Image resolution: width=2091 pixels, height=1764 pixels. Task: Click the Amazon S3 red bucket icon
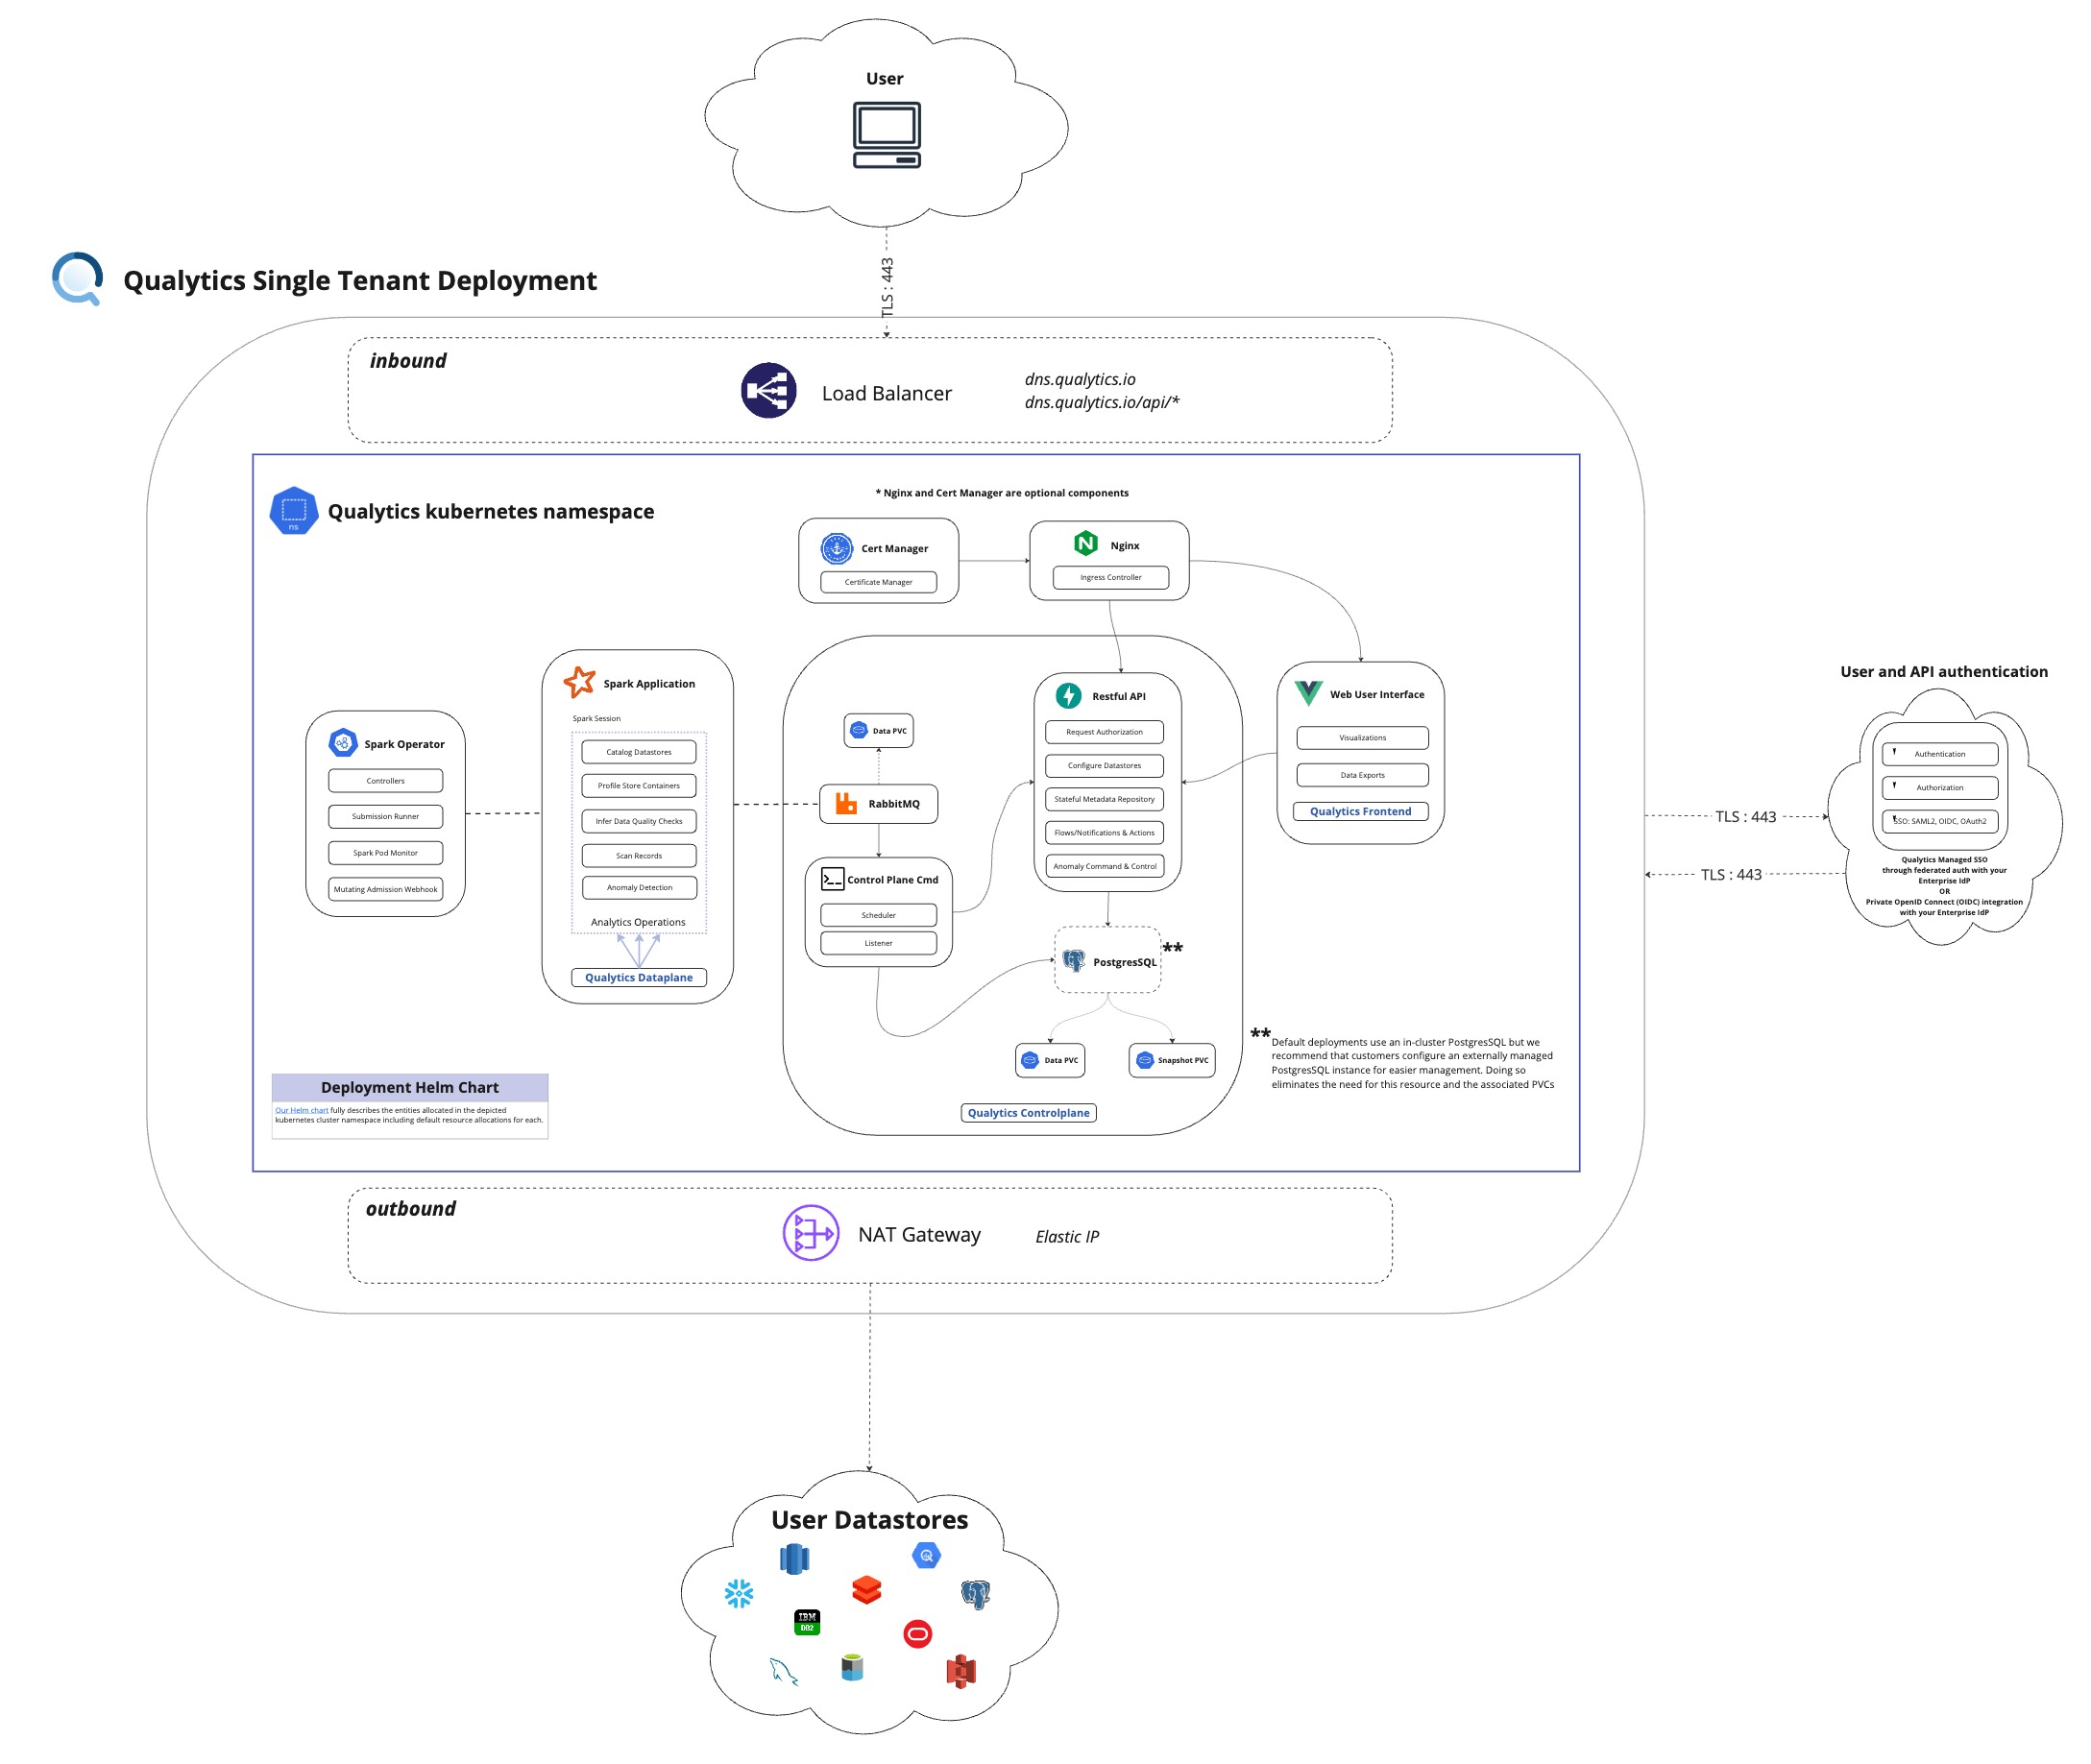tap(960, 1671)
